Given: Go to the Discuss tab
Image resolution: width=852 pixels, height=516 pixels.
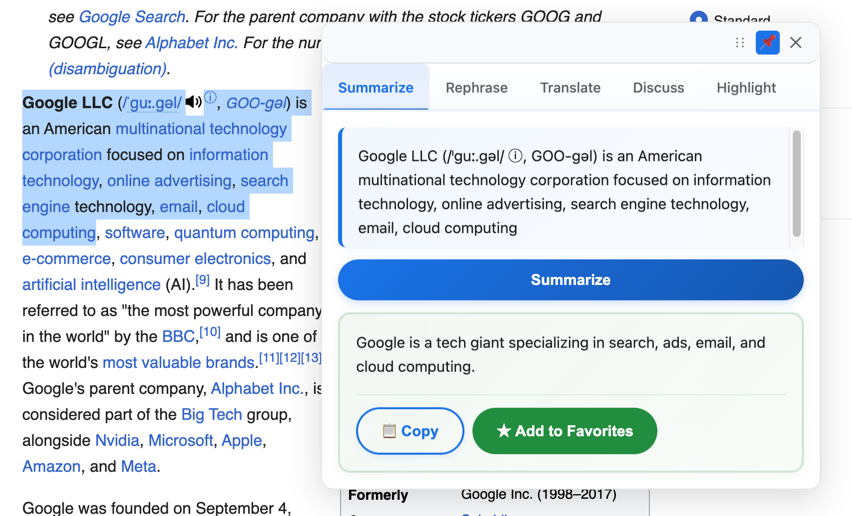Looking at the screenshot, I should pos(658,88).
